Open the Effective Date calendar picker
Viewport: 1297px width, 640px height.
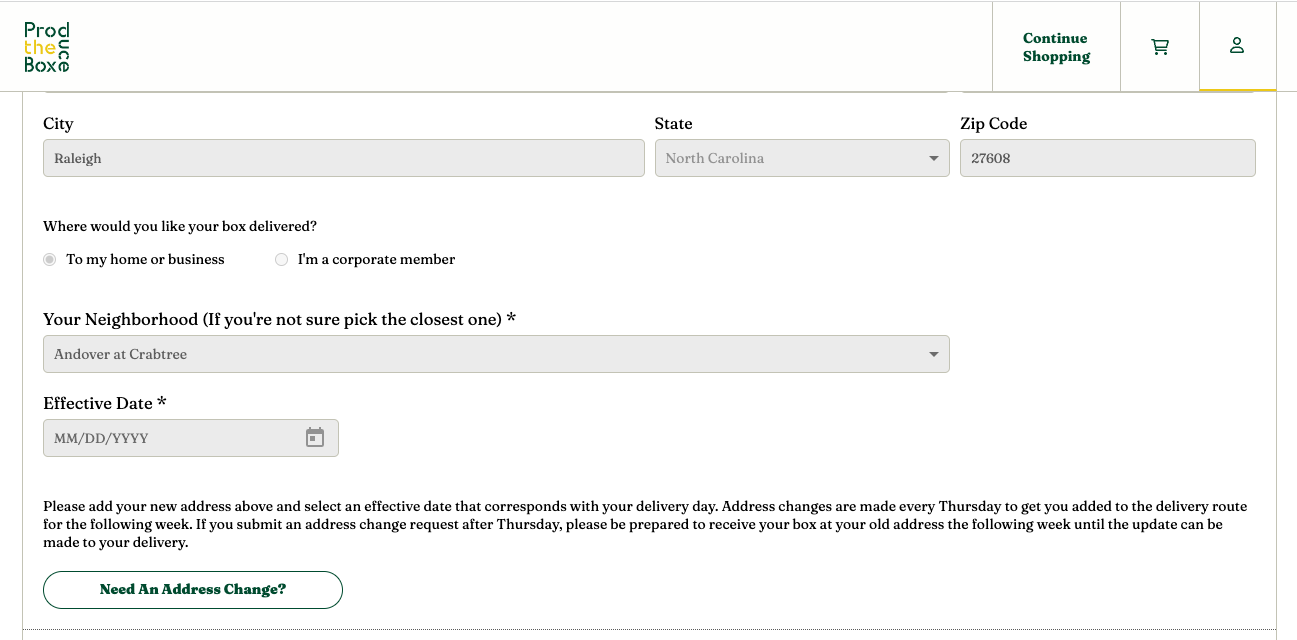[315, 438]
